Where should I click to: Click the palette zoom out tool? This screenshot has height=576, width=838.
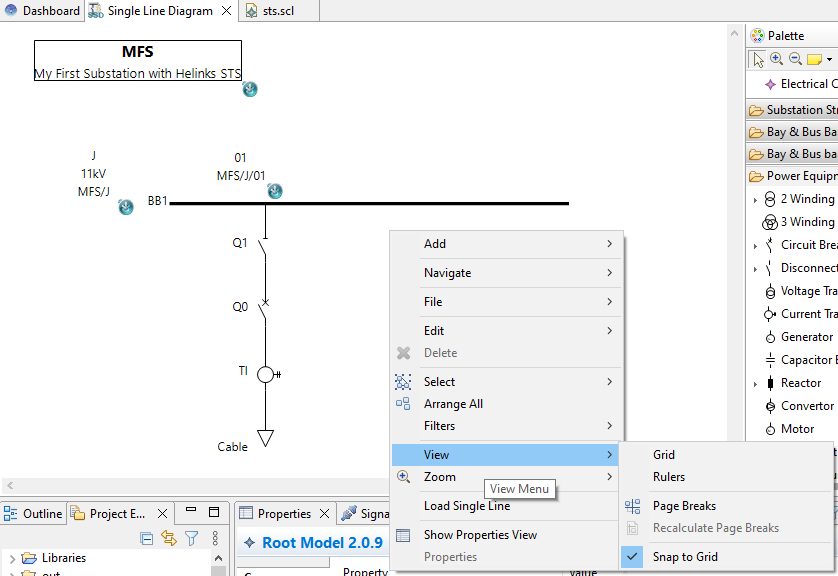tap(795, 59)
